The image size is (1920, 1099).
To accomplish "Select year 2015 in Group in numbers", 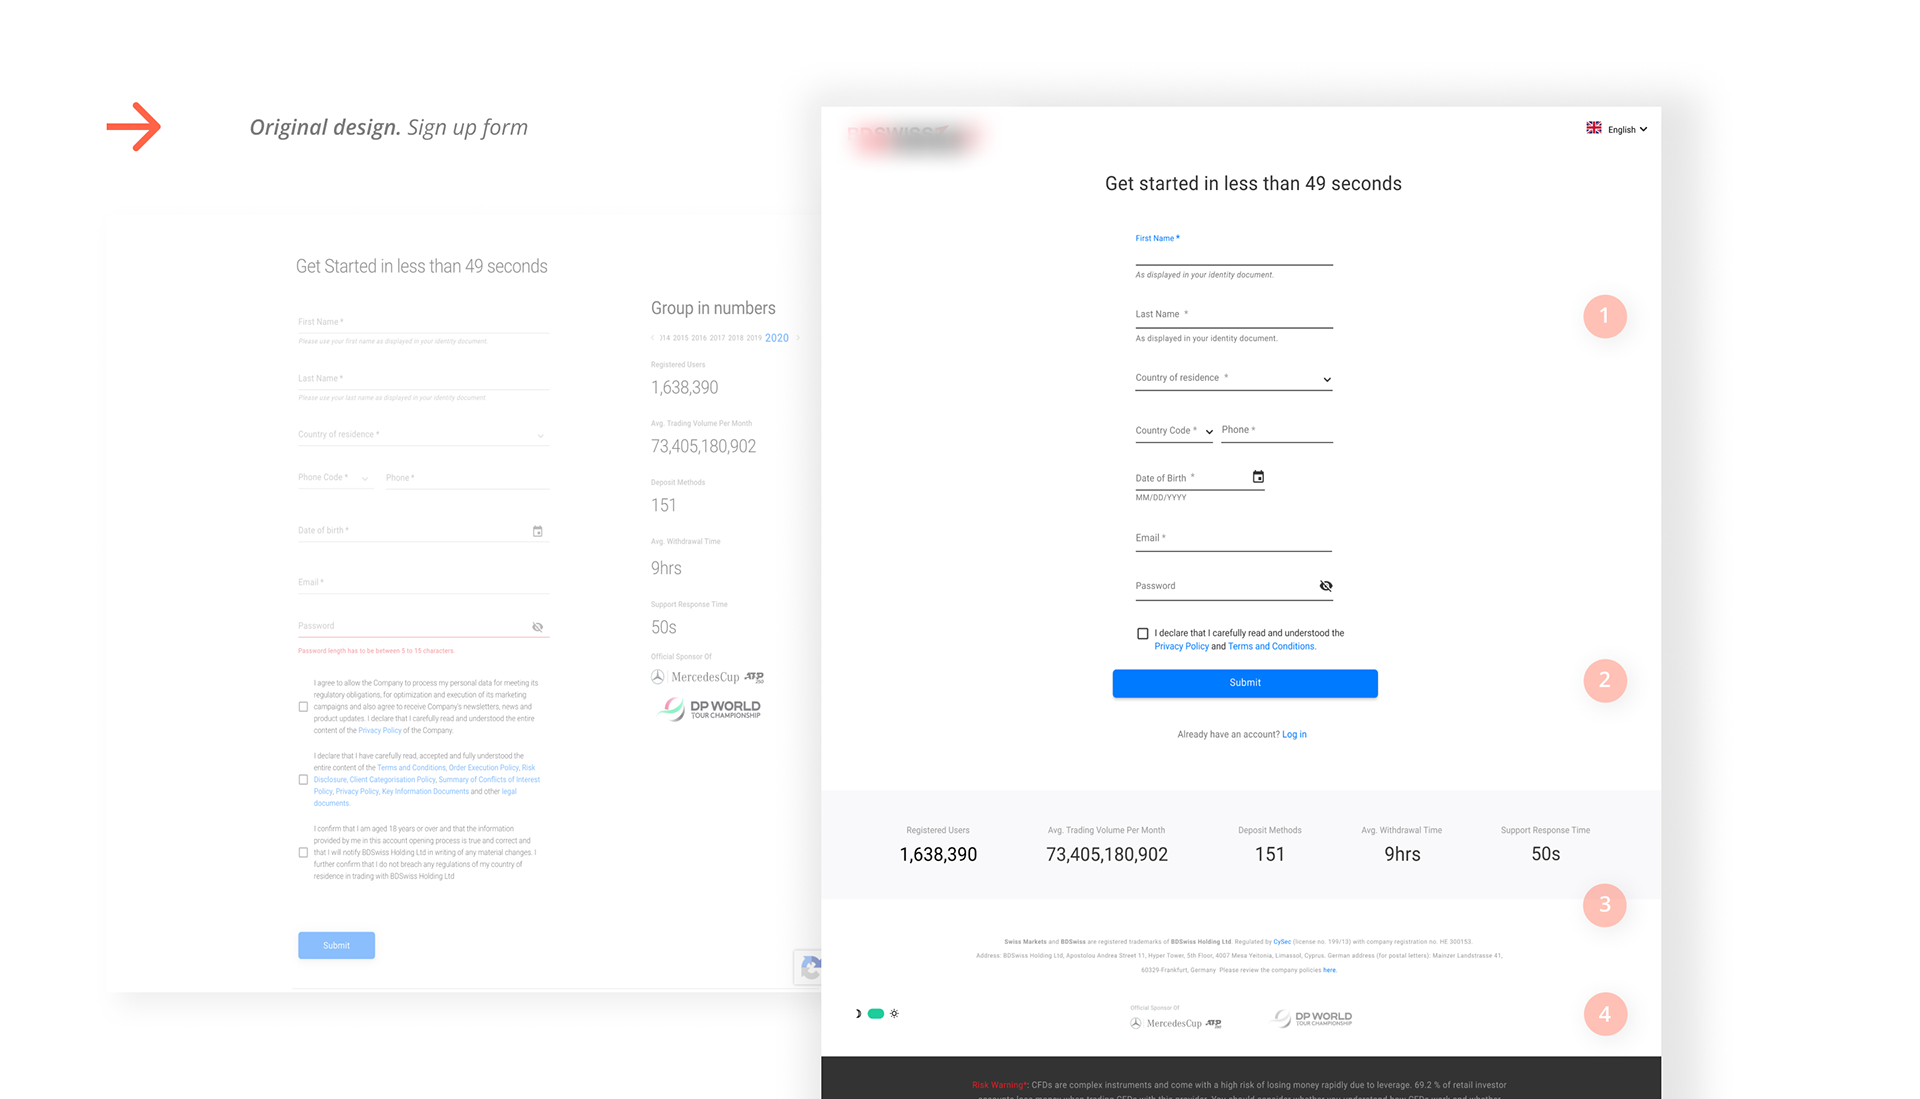I will pos(681,338).
